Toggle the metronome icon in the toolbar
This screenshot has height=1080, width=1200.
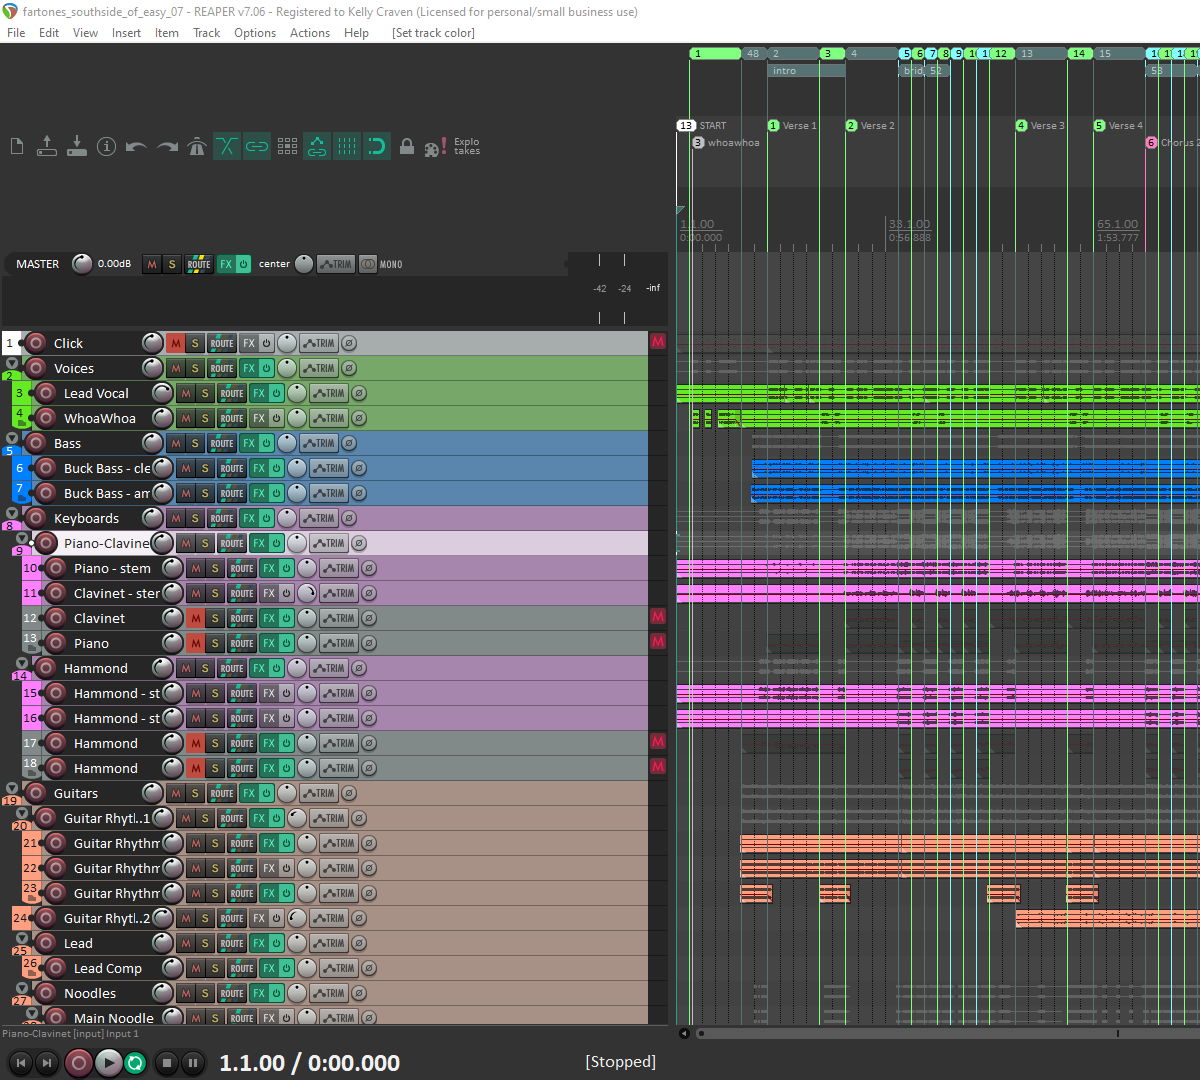[x=197, y=147]
